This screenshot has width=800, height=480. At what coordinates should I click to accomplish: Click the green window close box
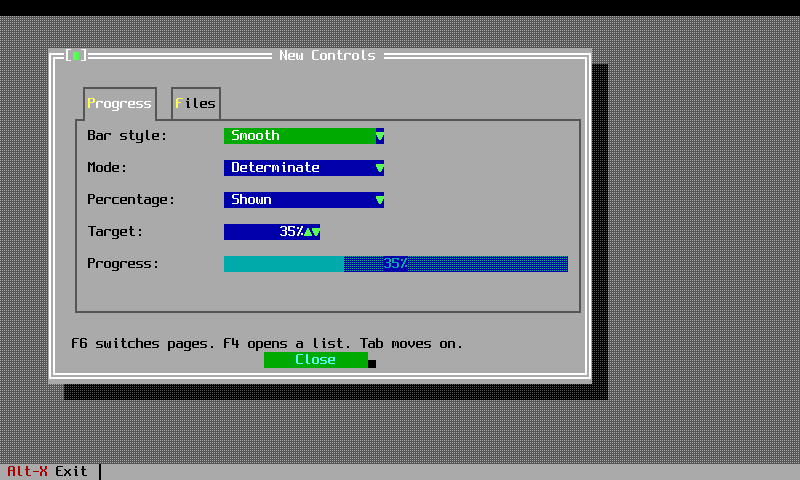point(76,55)
